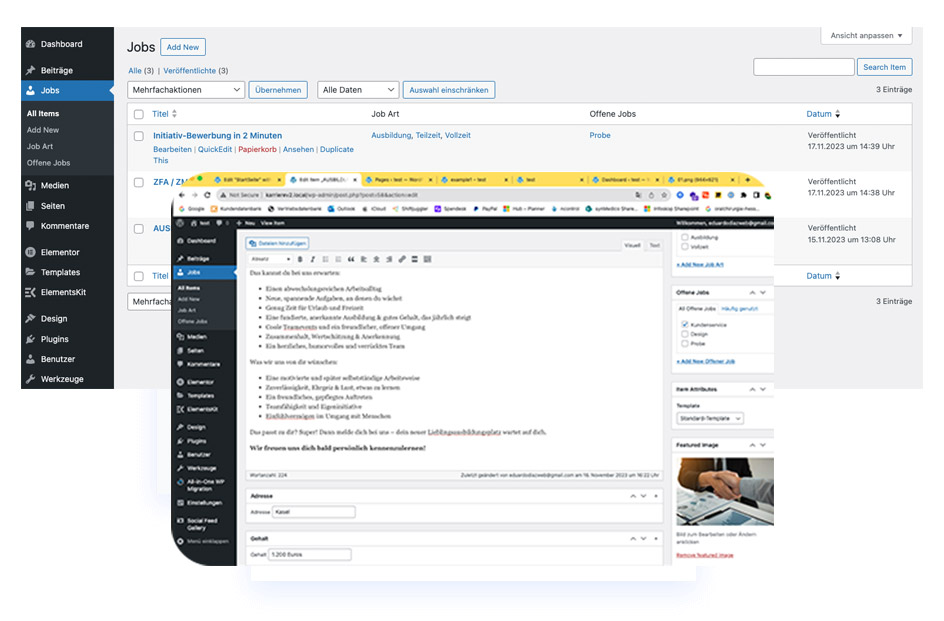This screenshot has height=621, width=944.
Task: Click the Add New button beside Jobs heading
Action: tap(183, 47)
